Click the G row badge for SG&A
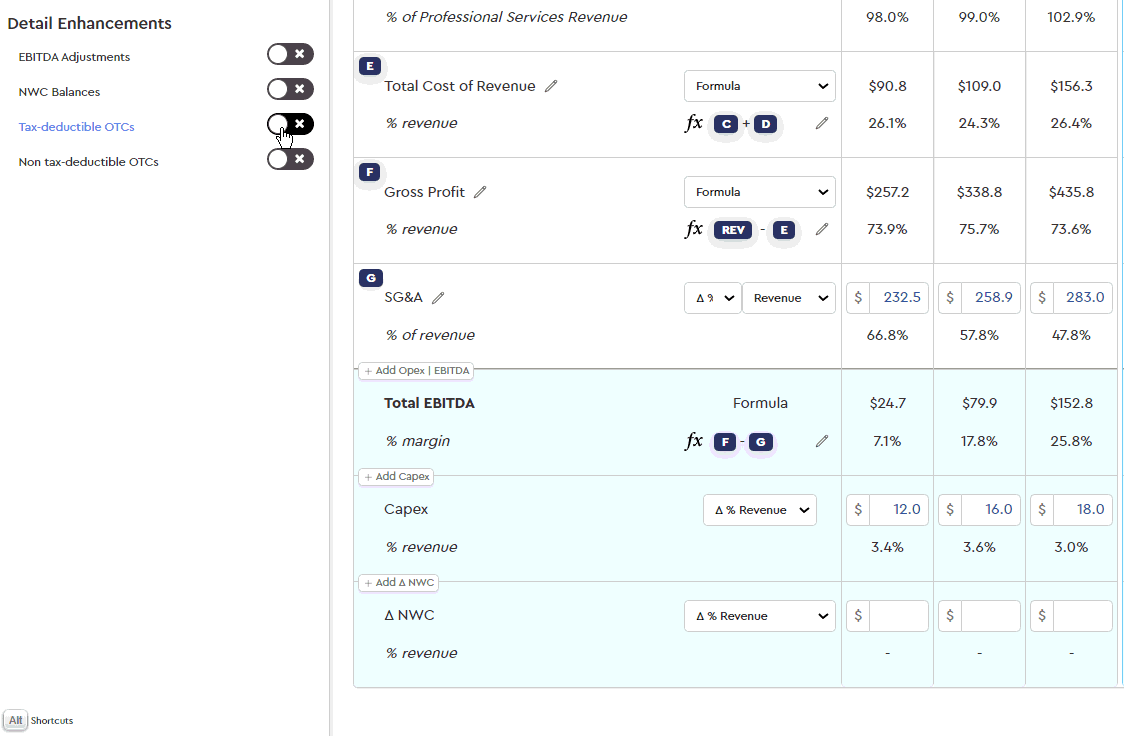 coord(370,278)
